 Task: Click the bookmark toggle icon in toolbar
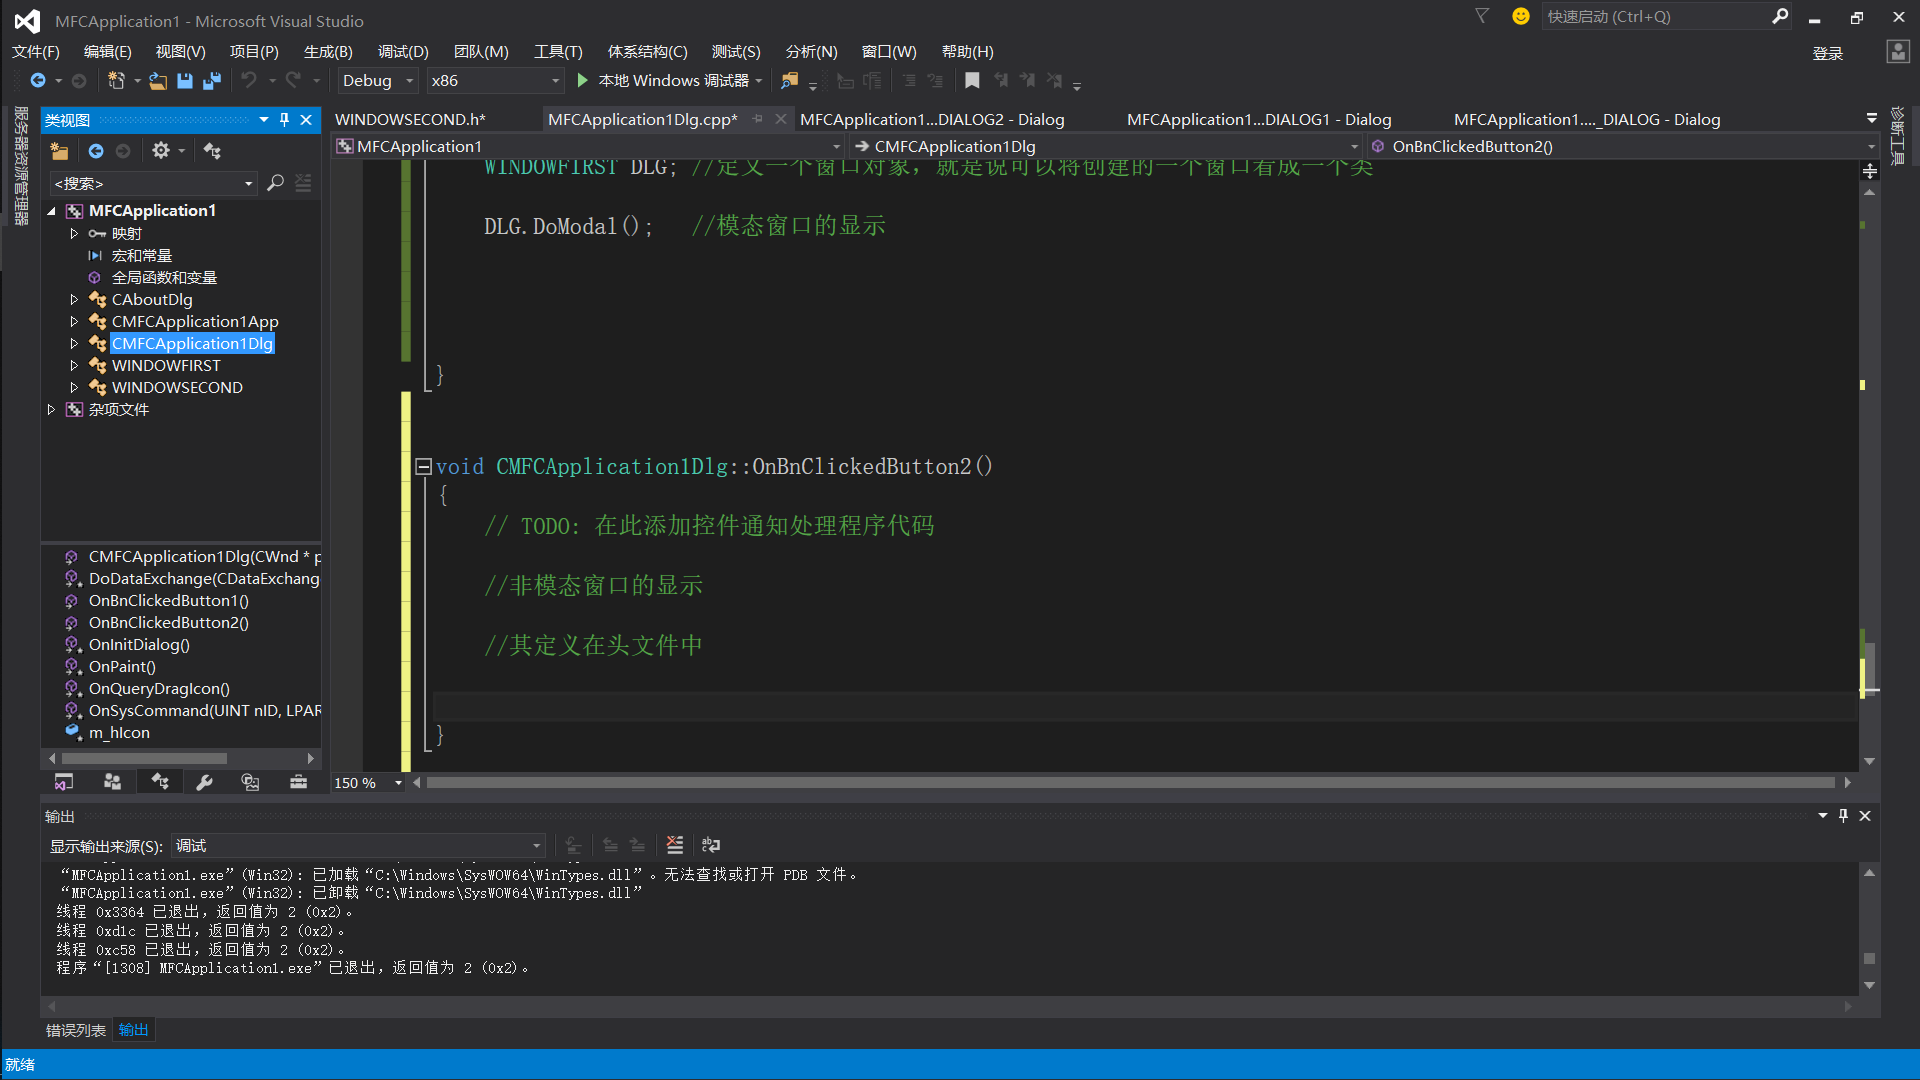972,81
